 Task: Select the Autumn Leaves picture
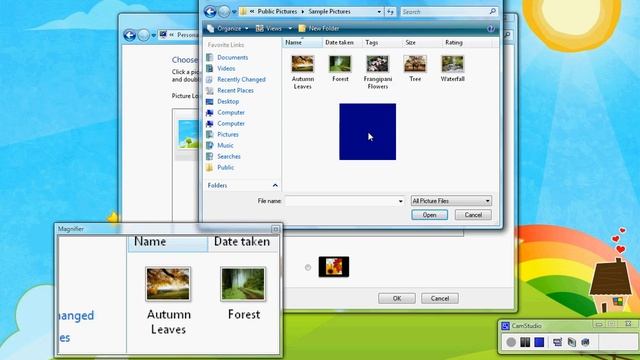[x=302, y=72]
